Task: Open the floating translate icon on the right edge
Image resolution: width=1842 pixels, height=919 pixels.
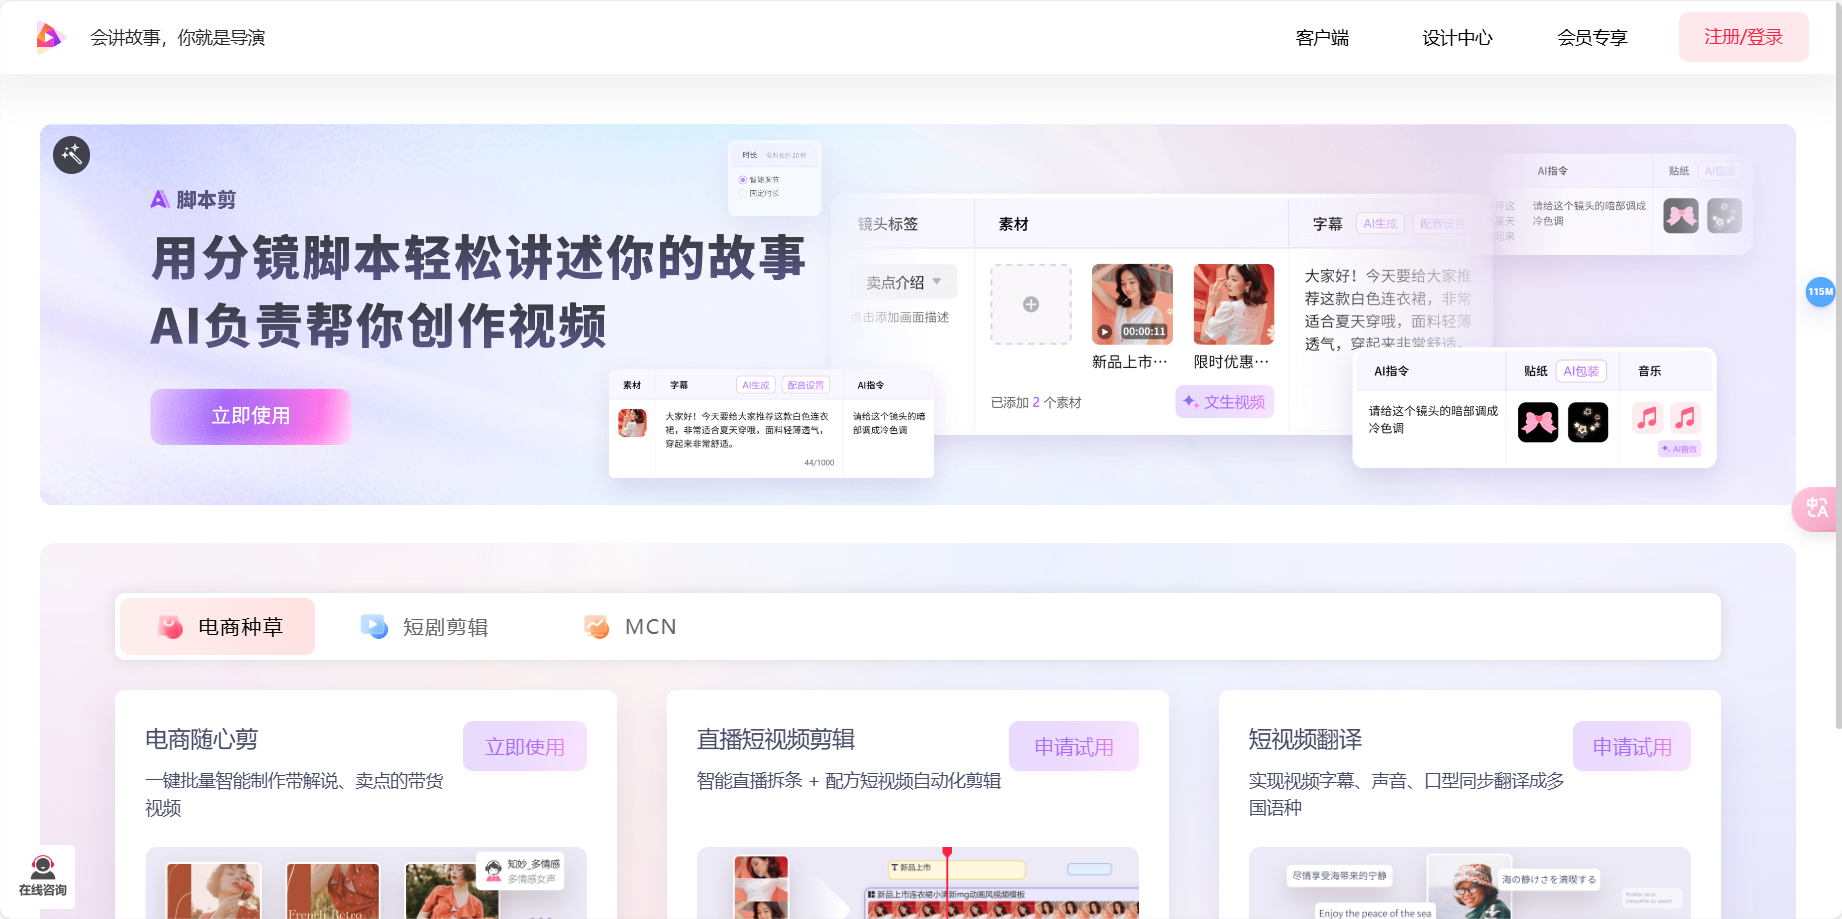Action: pos(1818,509)
